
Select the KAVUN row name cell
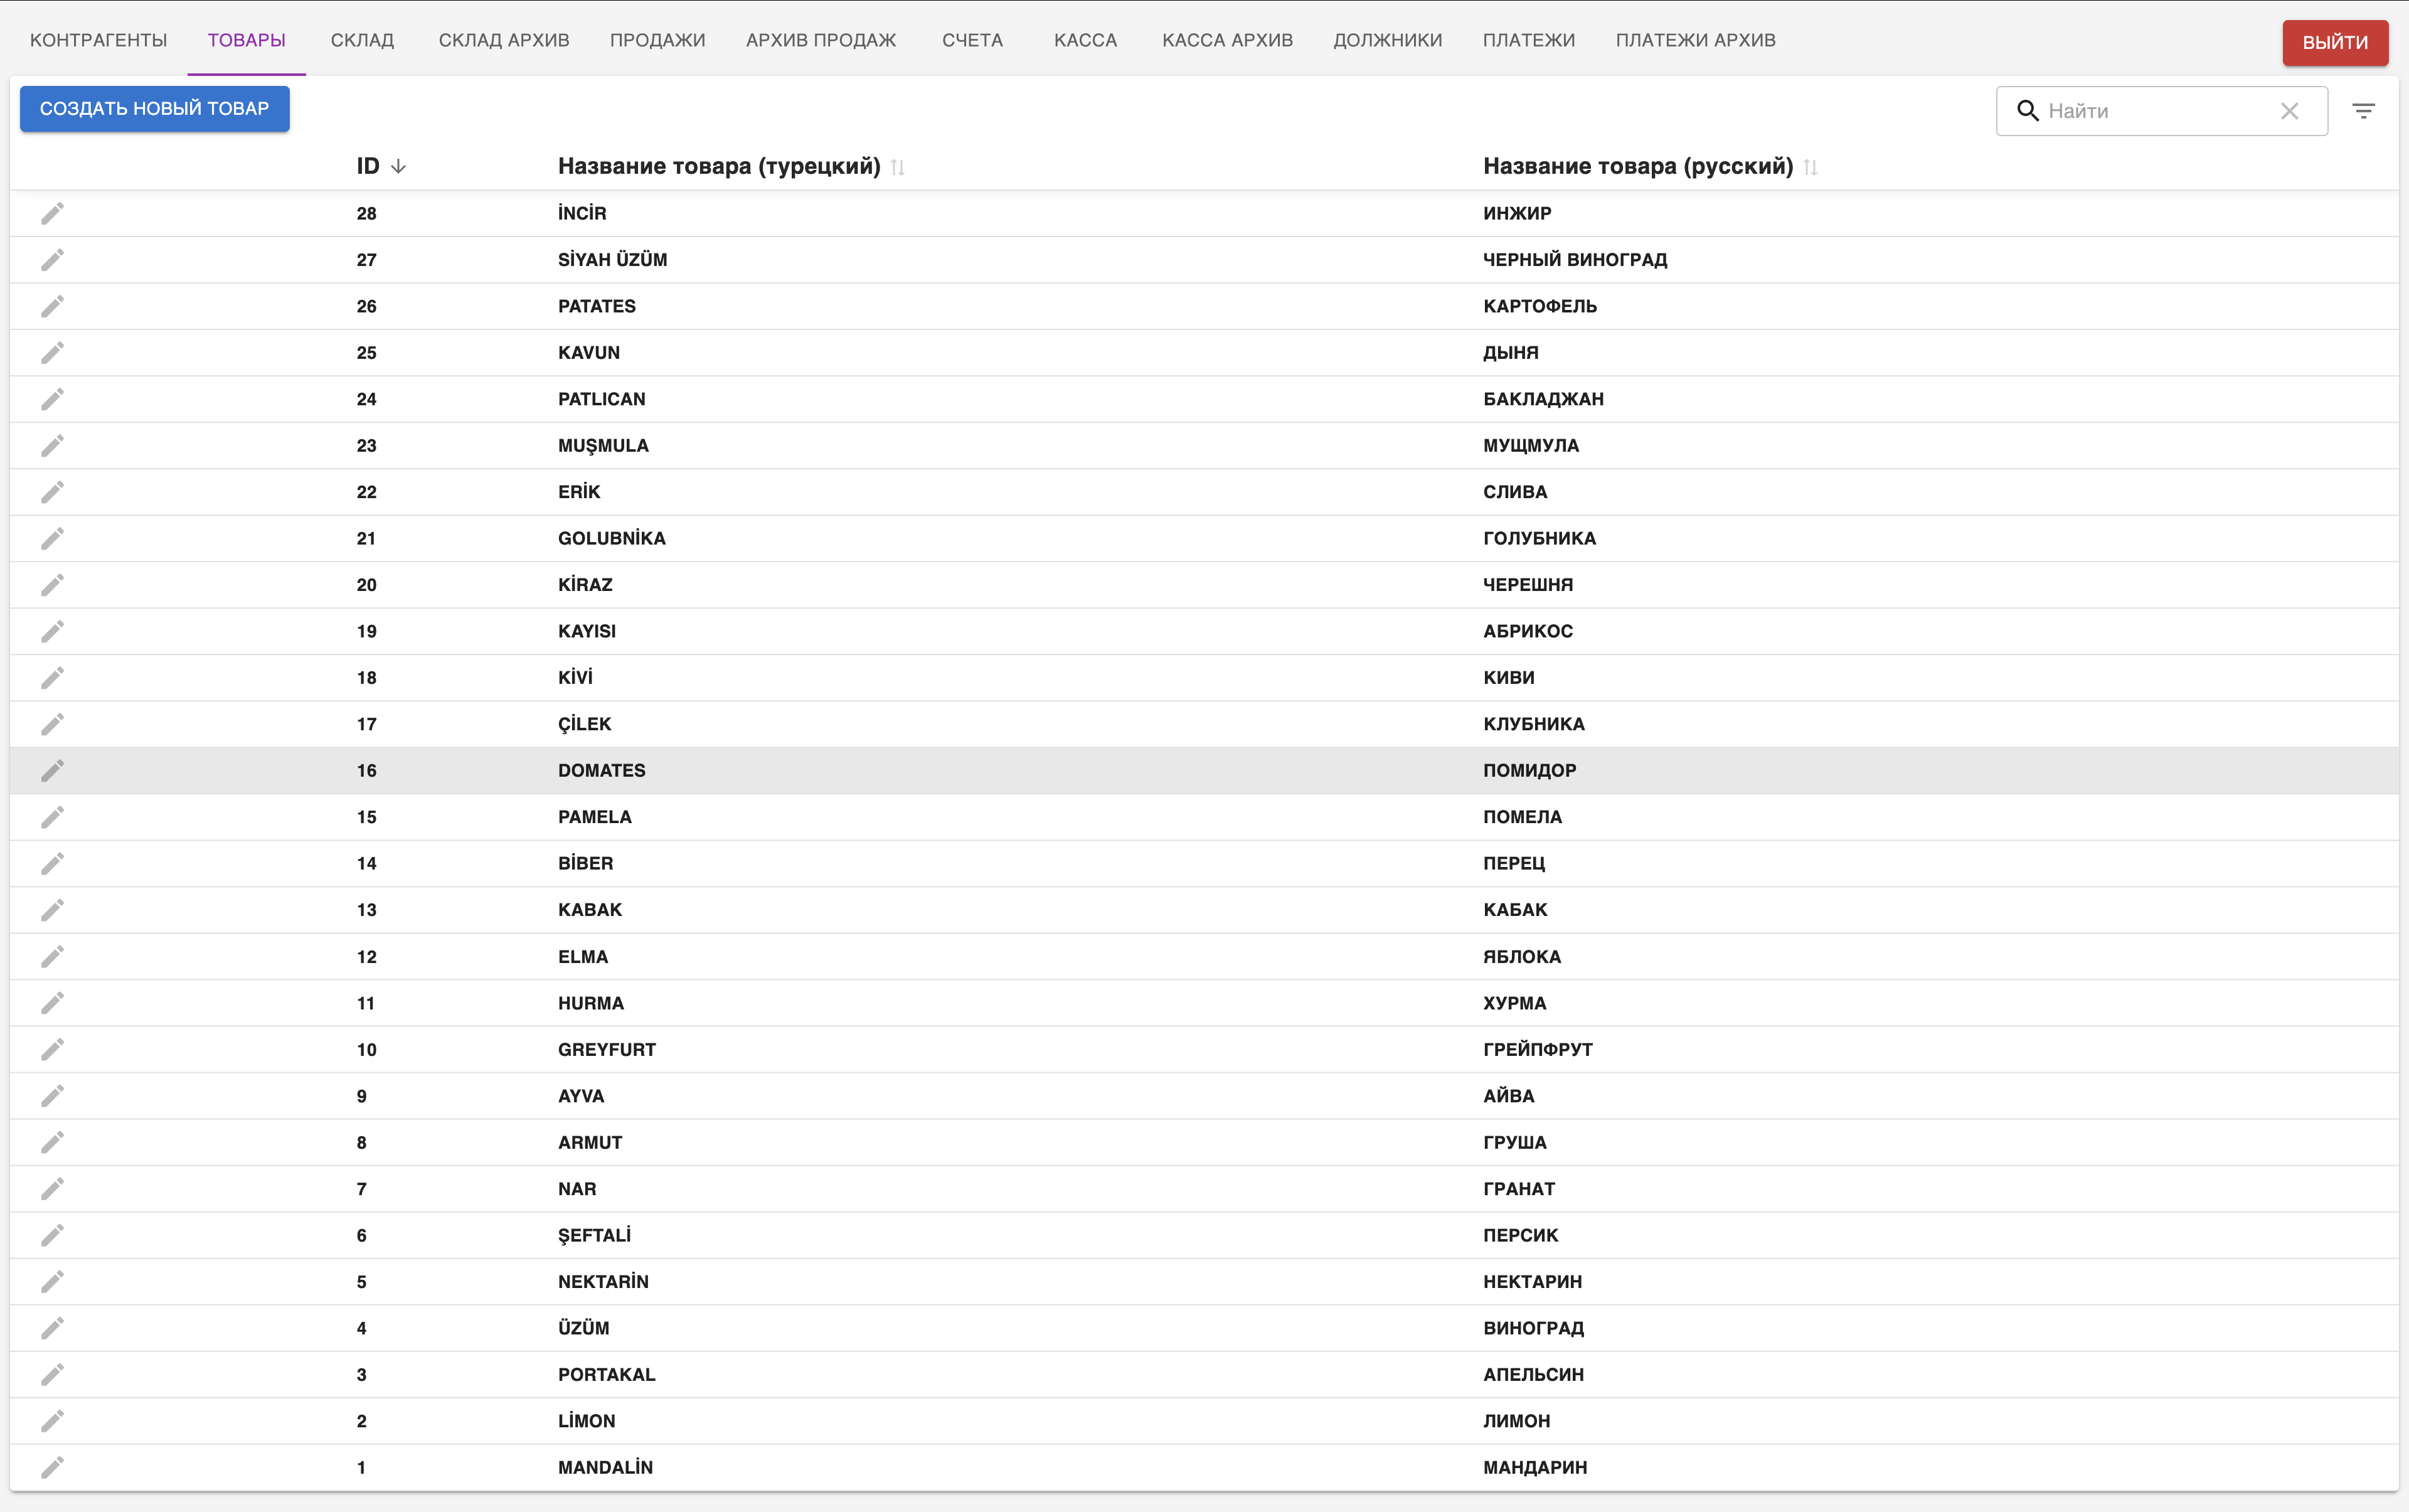point(589,352)
